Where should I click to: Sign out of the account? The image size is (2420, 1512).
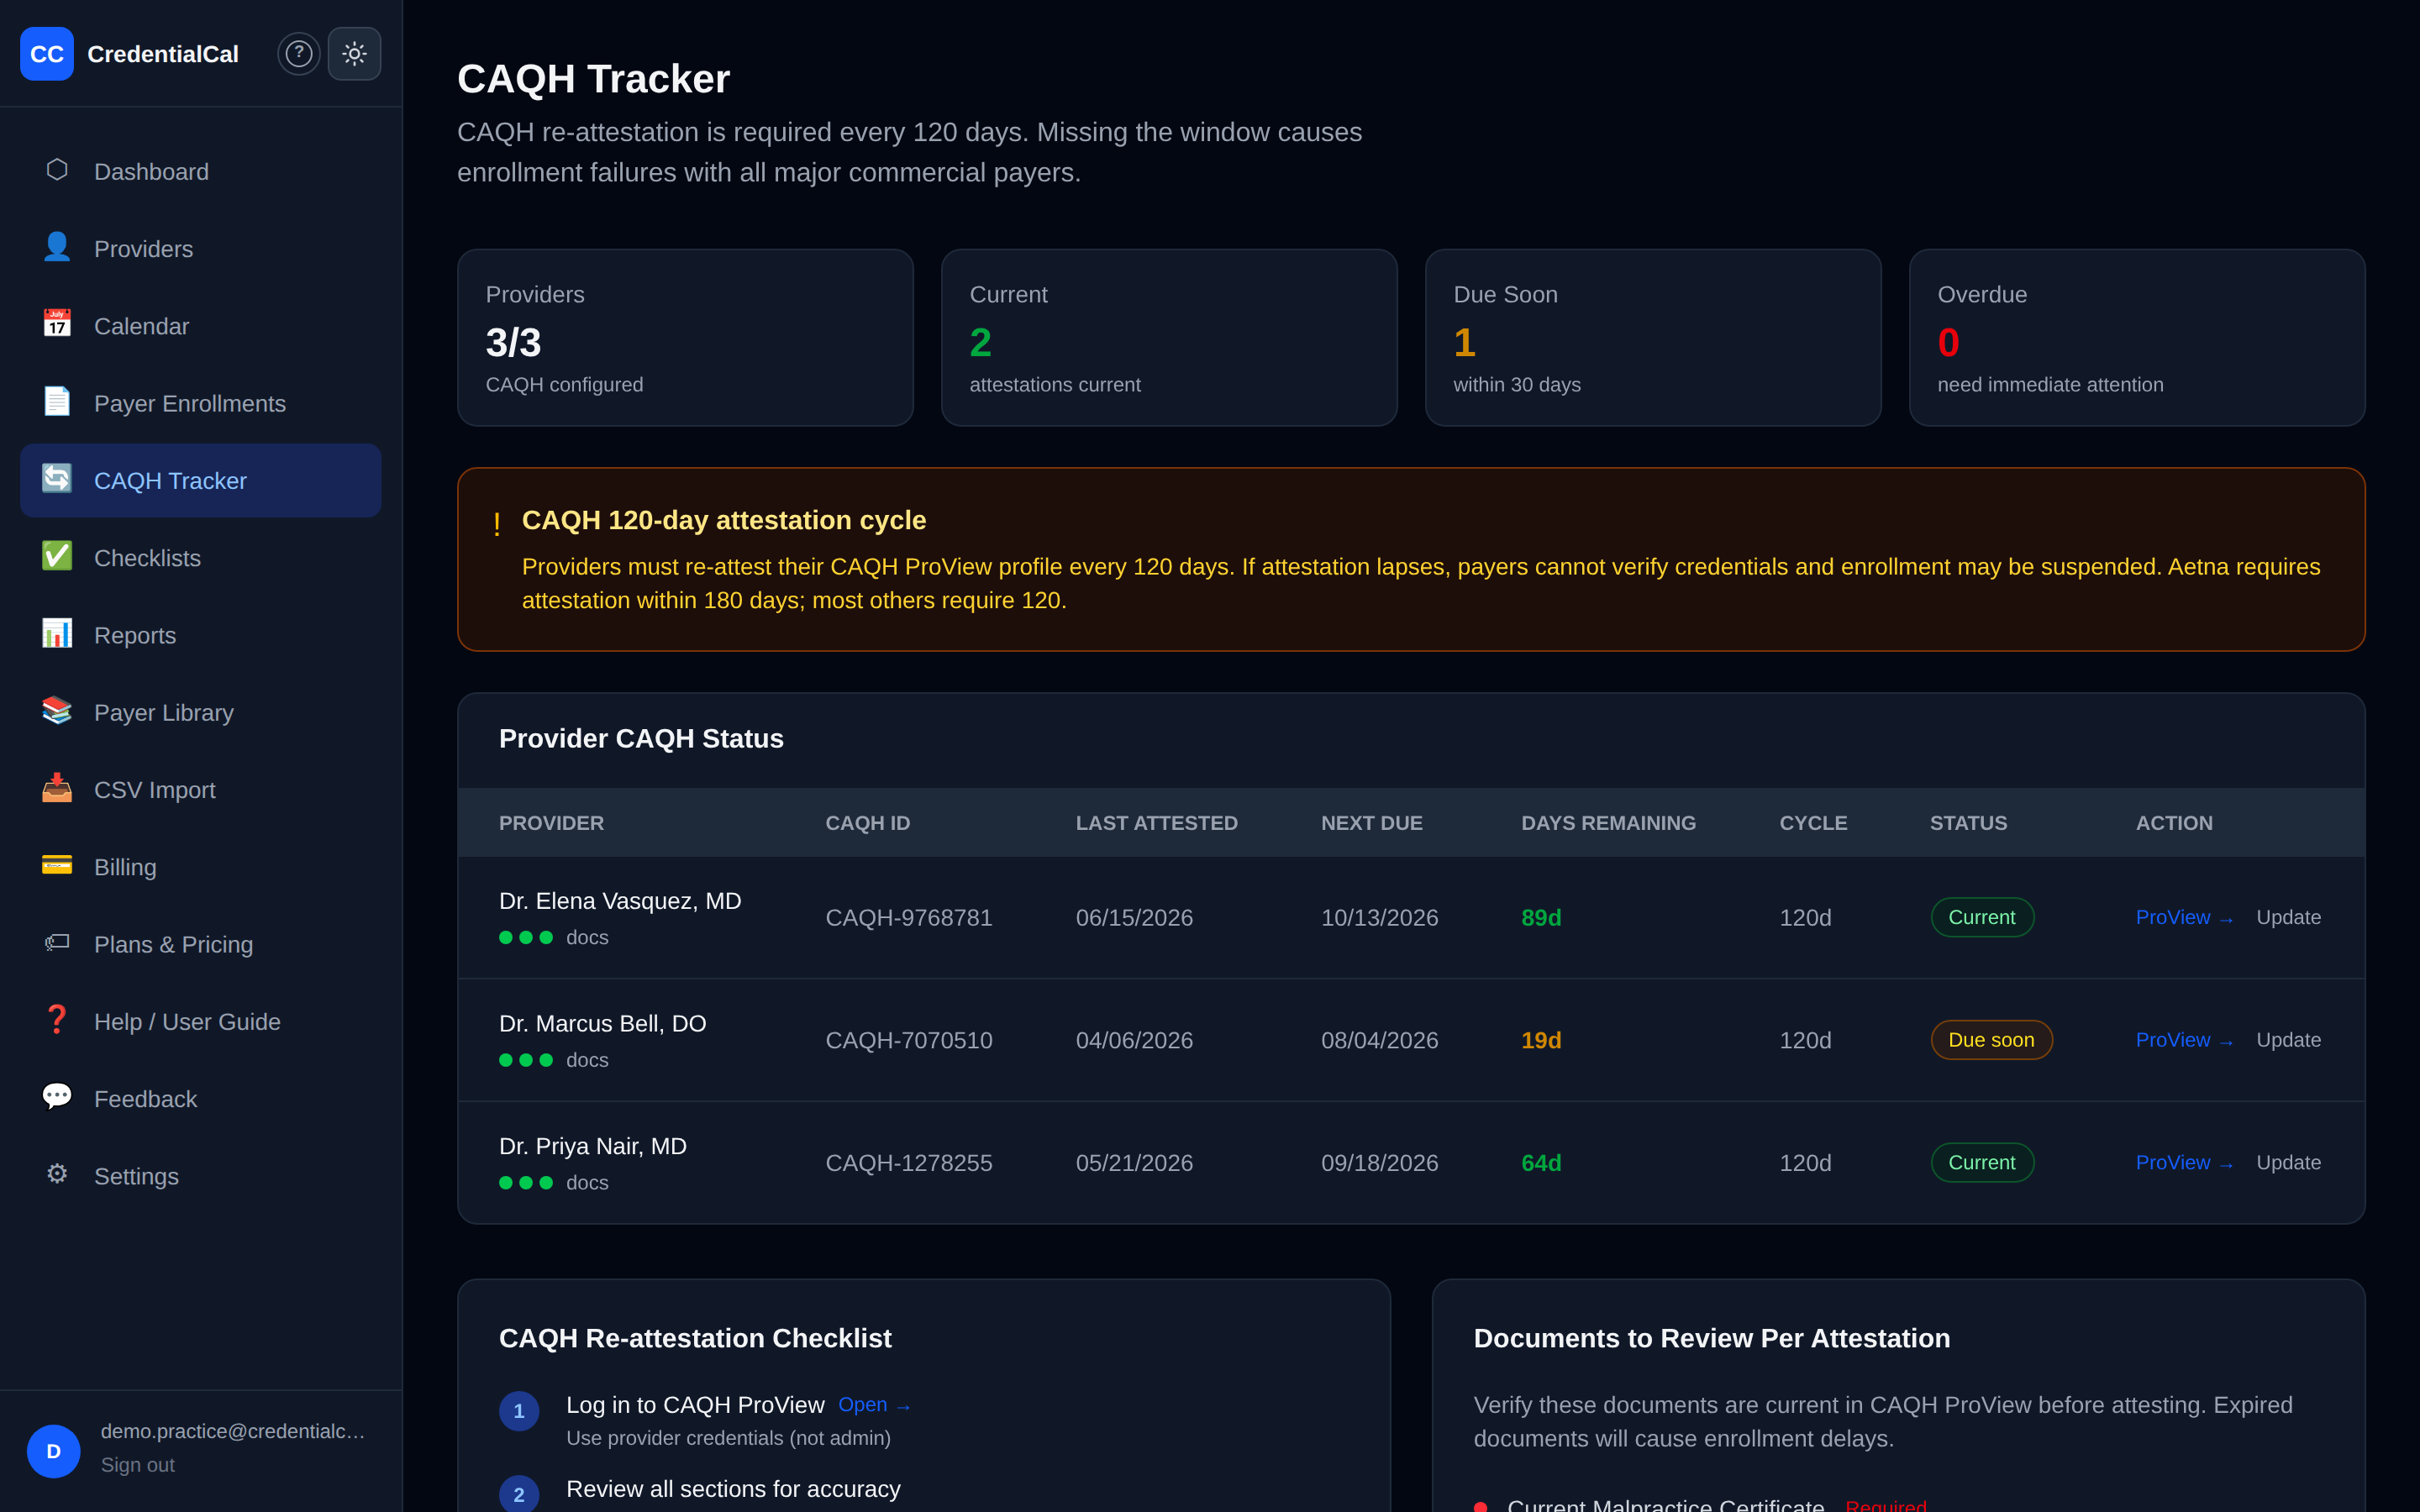(x=138, y=1465)
